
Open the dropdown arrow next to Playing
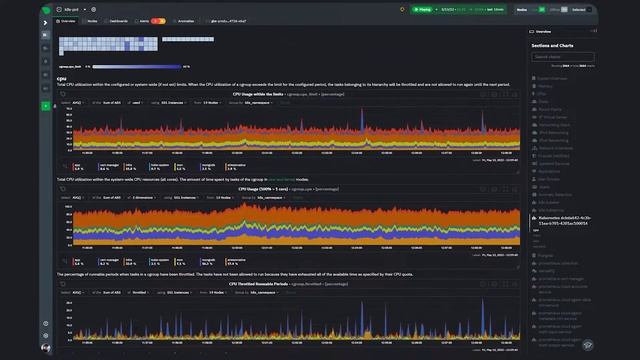(436, 9)
